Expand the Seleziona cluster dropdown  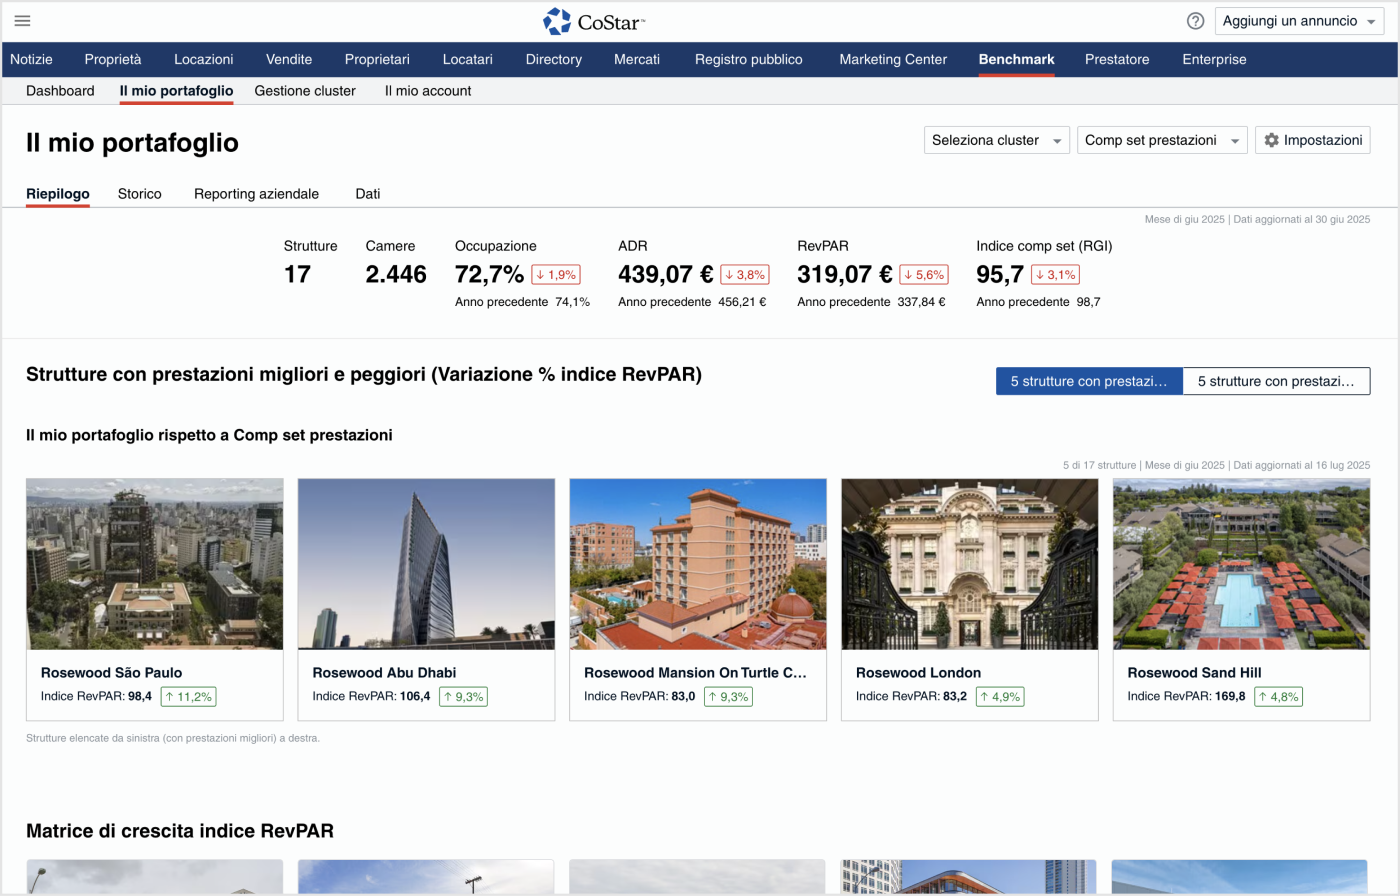[996, 140]
